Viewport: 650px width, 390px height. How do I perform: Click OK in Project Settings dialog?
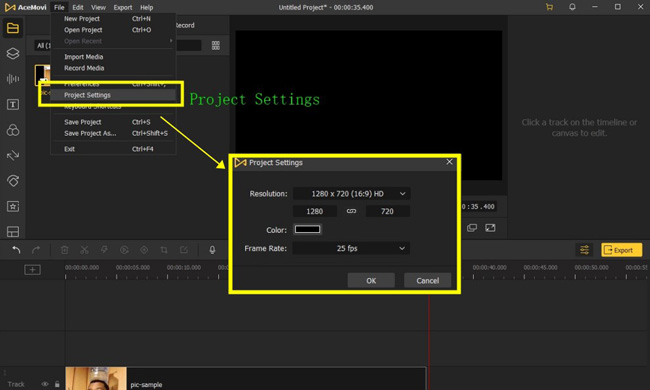pos(371,281)
